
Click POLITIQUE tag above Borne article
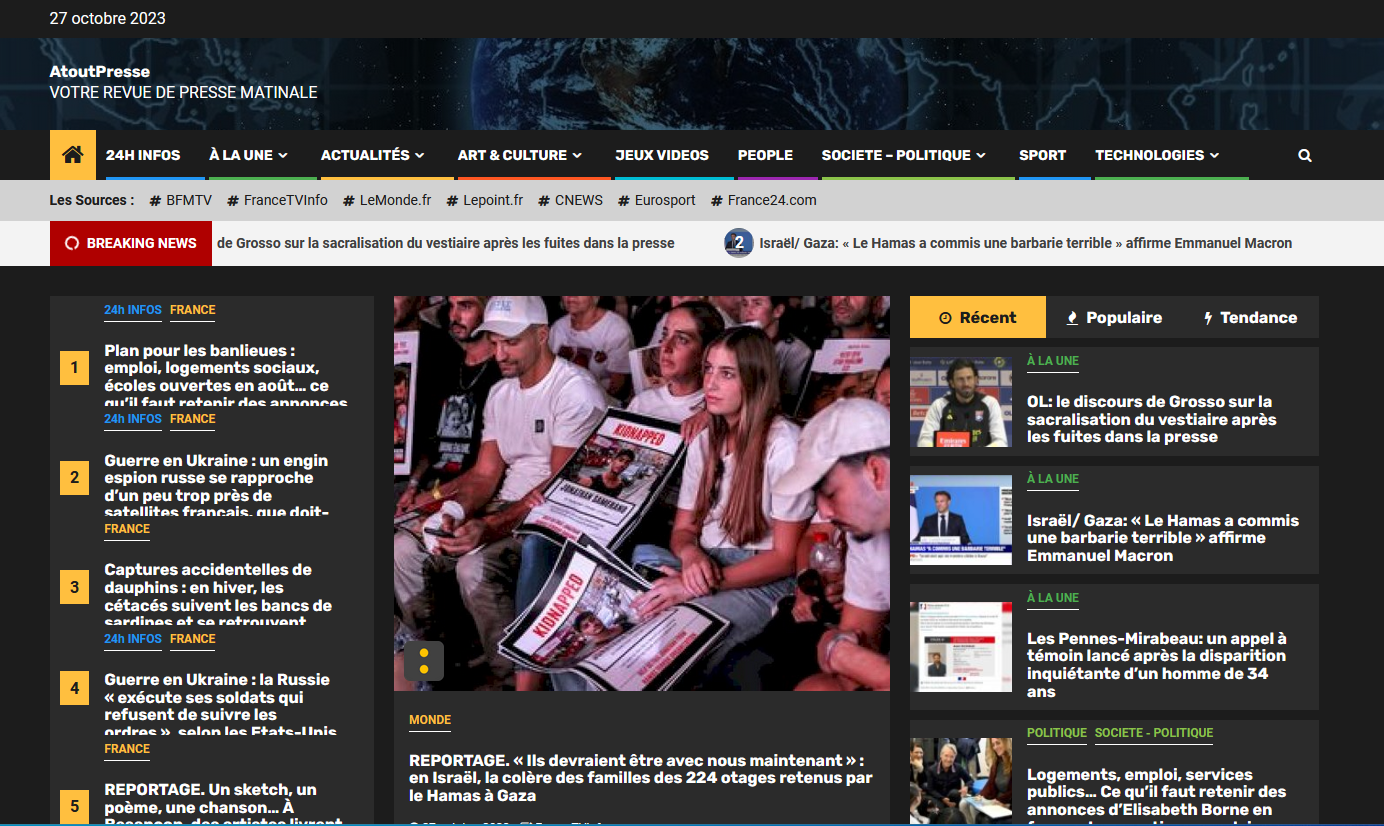point(1057,733)
